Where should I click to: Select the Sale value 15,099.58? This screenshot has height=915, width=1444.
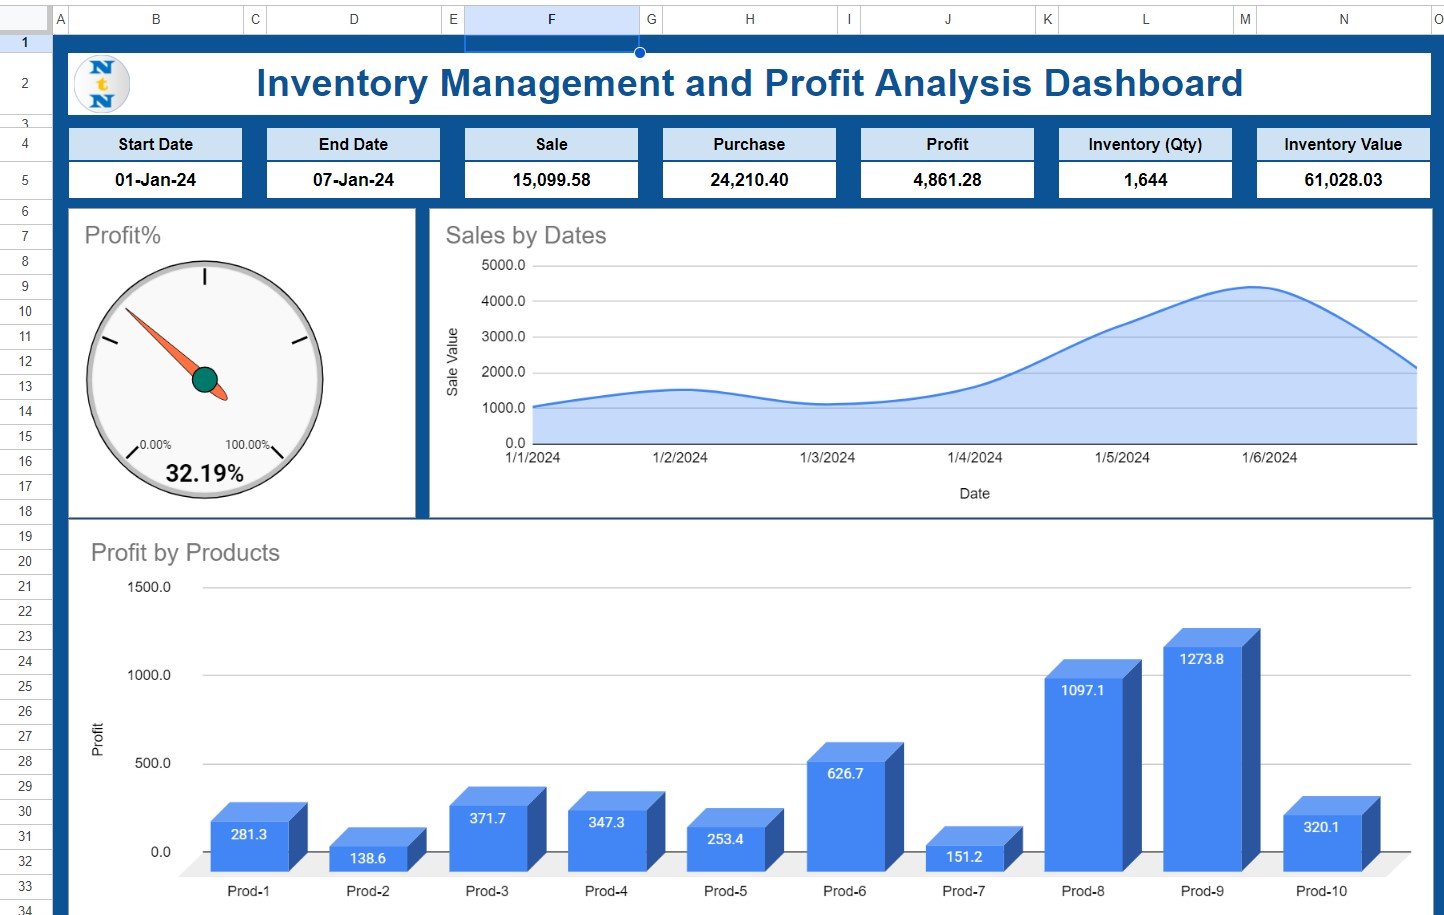551,180
